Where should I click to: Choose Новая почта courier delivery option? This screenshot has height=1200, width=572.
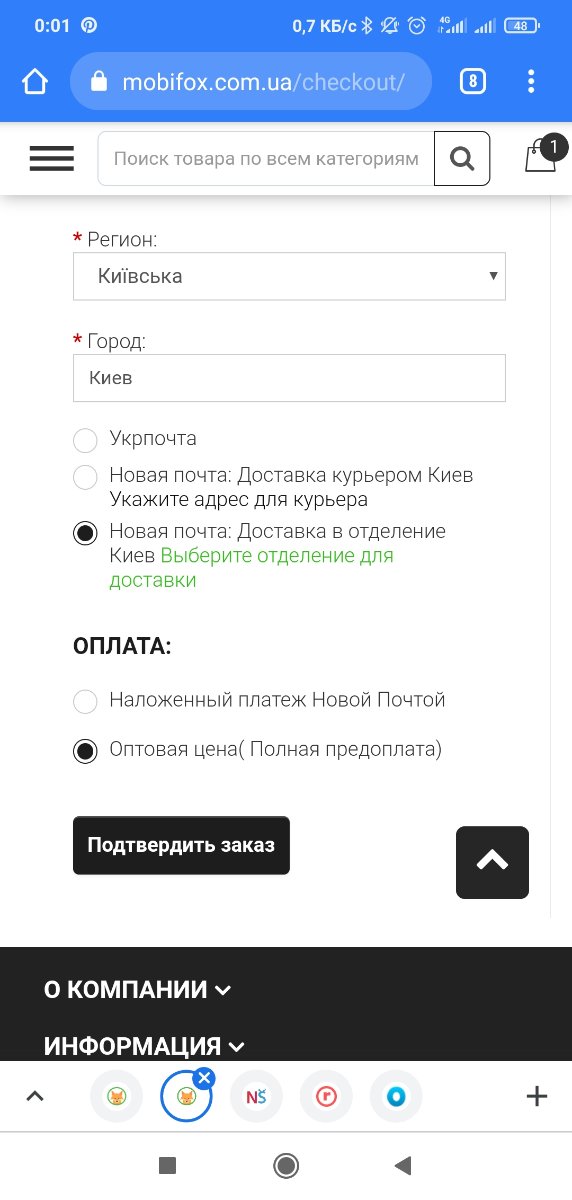coord(86,477)
